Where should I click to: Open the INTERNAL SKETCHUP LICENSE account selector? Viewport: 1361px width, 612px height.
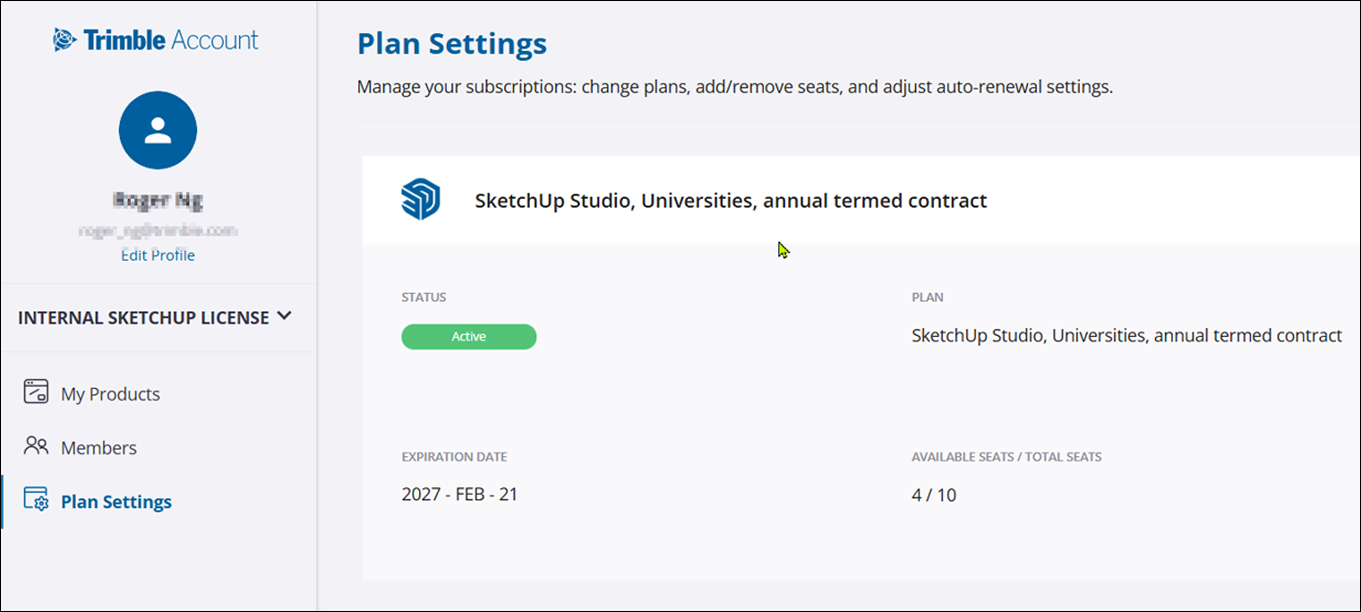(x=144, y=317)
